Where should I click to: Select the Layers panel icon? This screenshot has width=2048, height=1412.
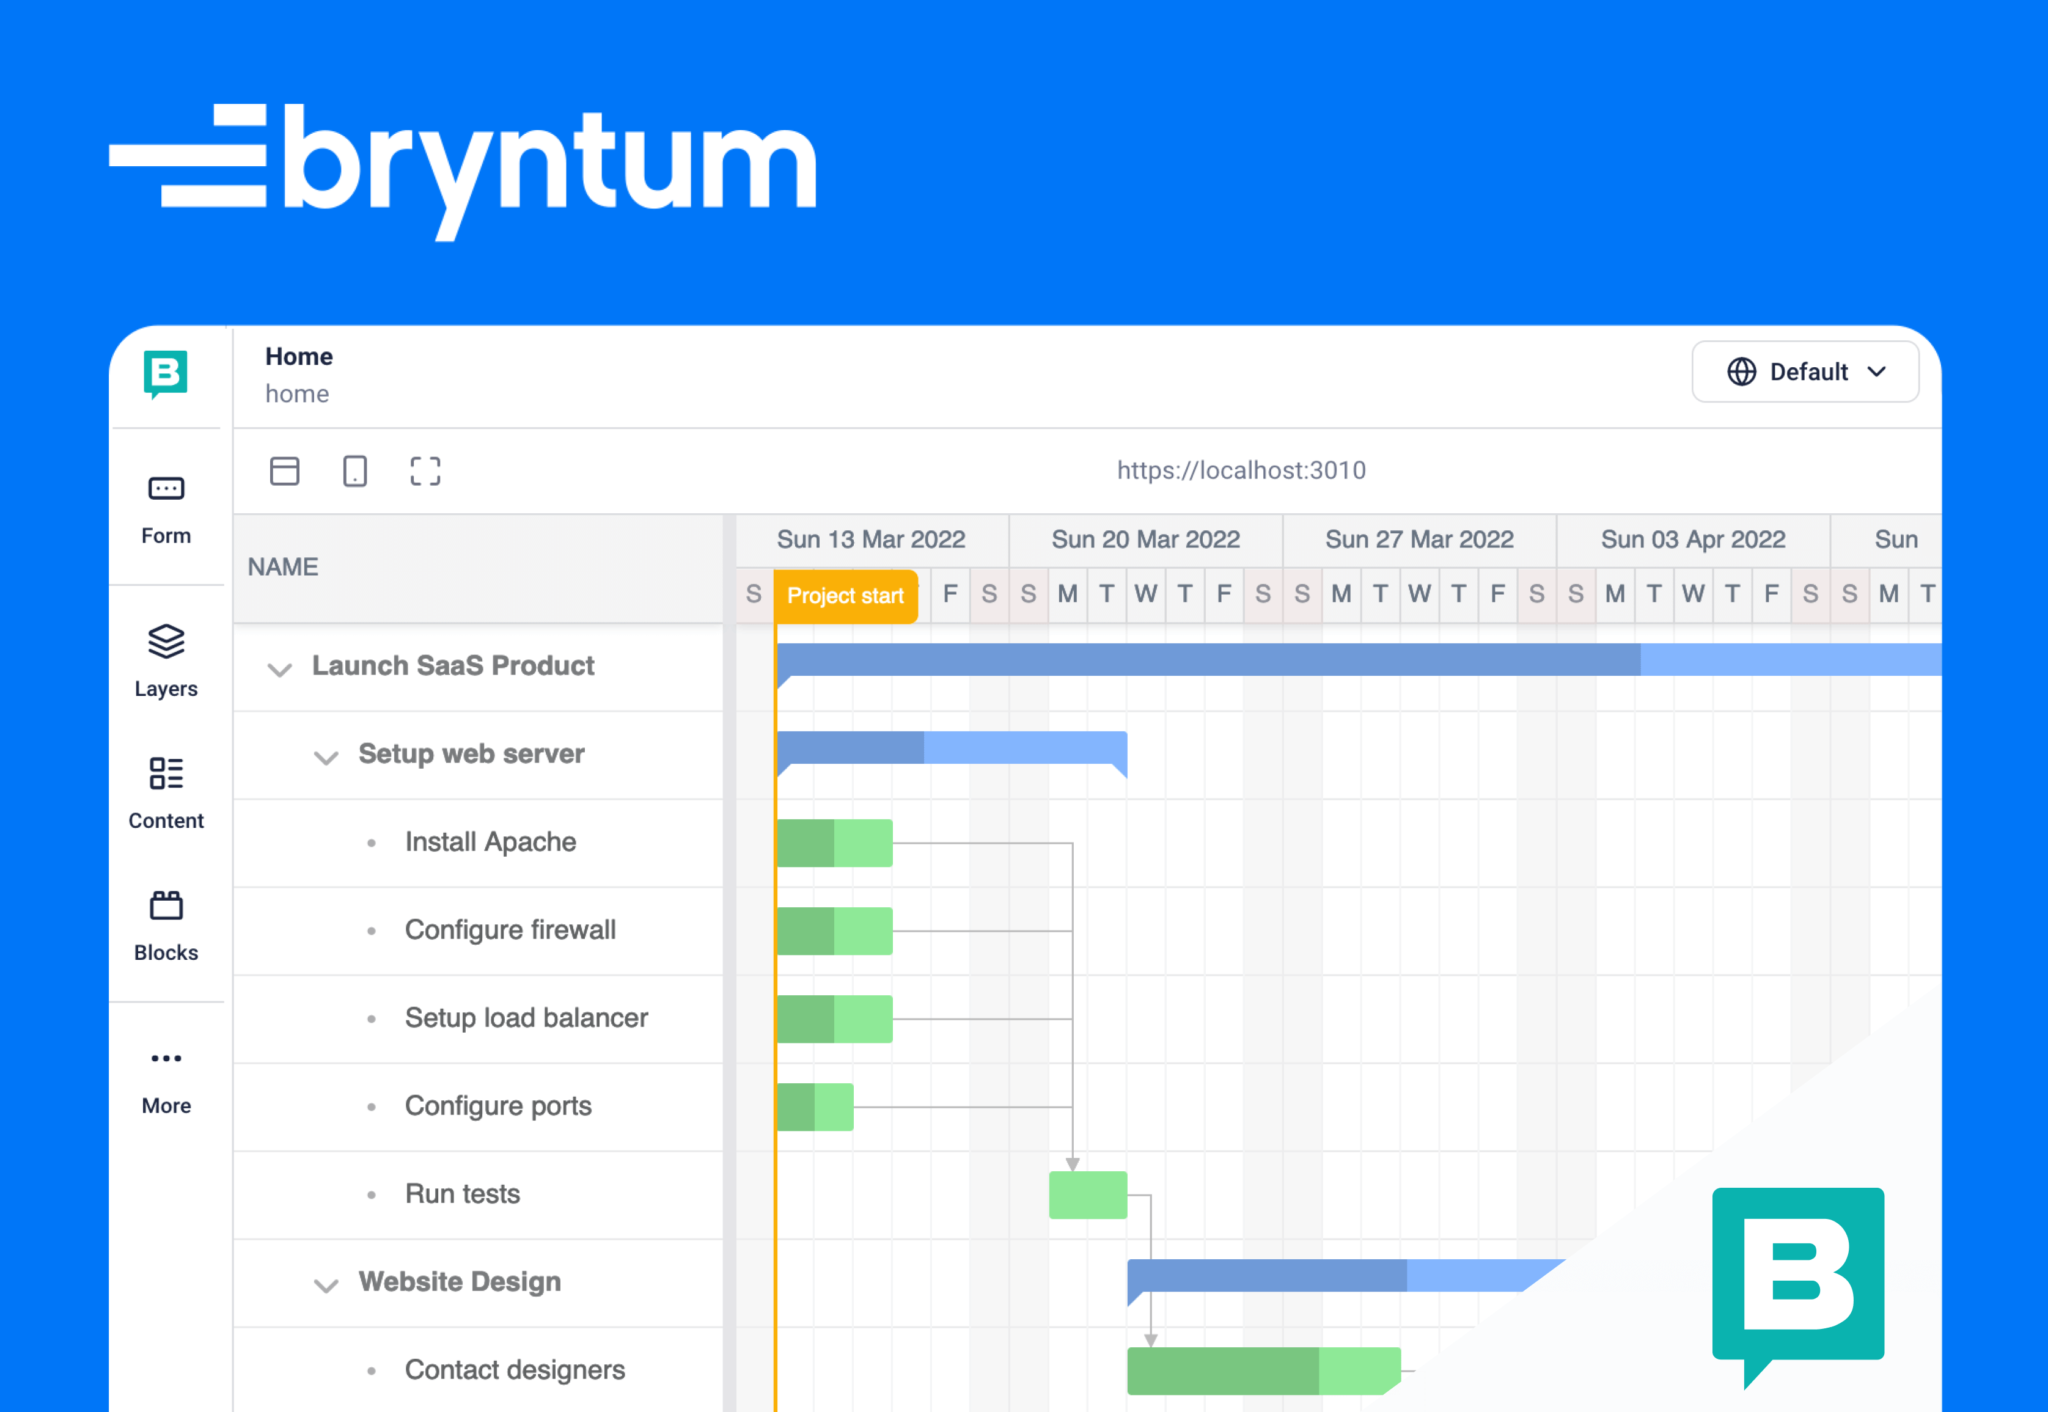click(x=165, y=655)
